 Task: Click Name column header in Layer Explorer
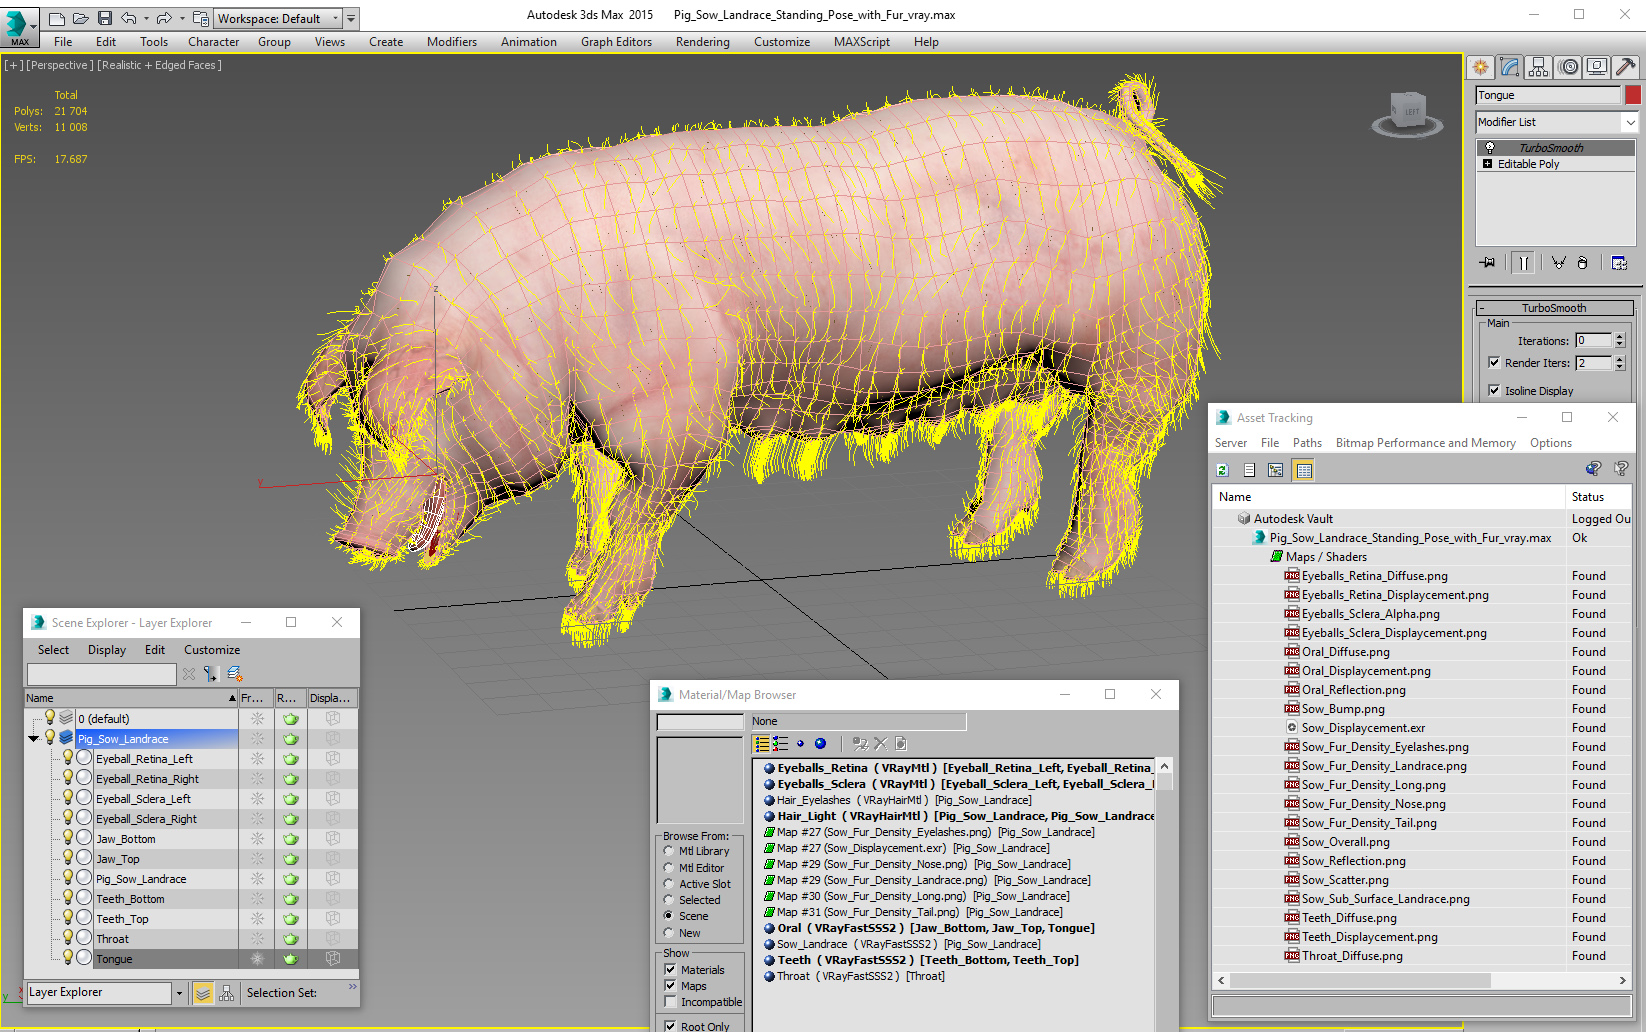pyautogui.click(x=131, y=698)
